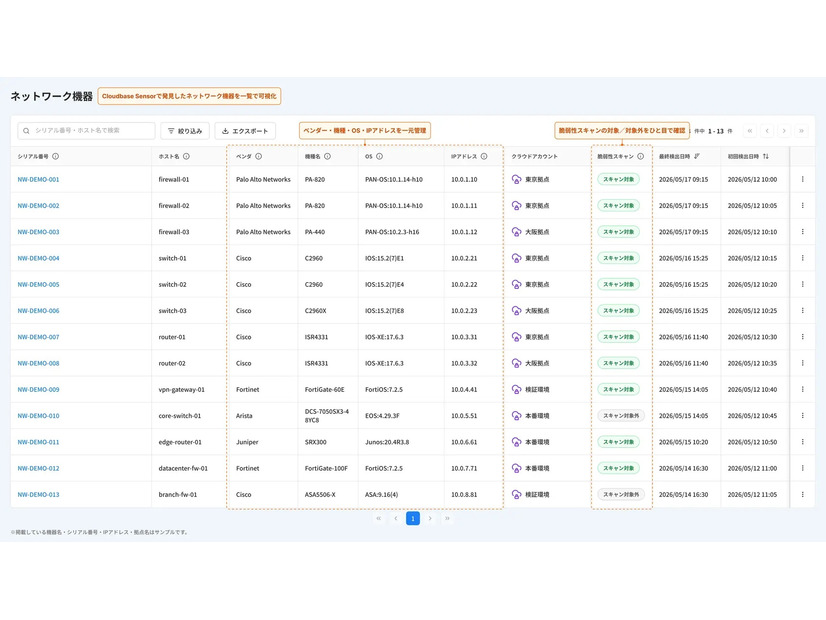Screen dimensions: 826x620
Task: Go to next page in bottom pagination
Action: tap(430, 518)
